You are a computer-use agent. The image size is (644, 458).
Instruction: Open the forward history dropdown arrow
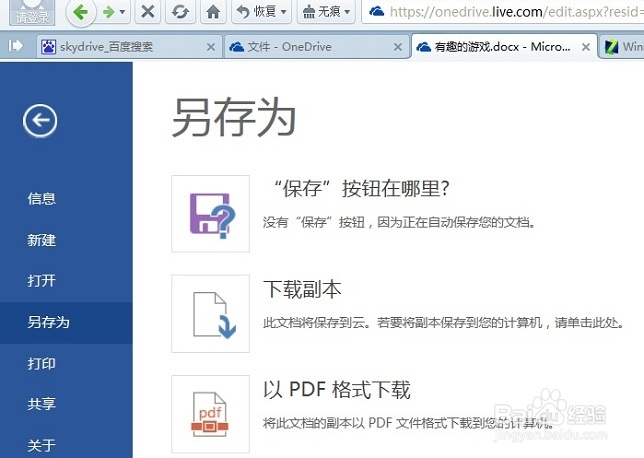coord(122,12)
